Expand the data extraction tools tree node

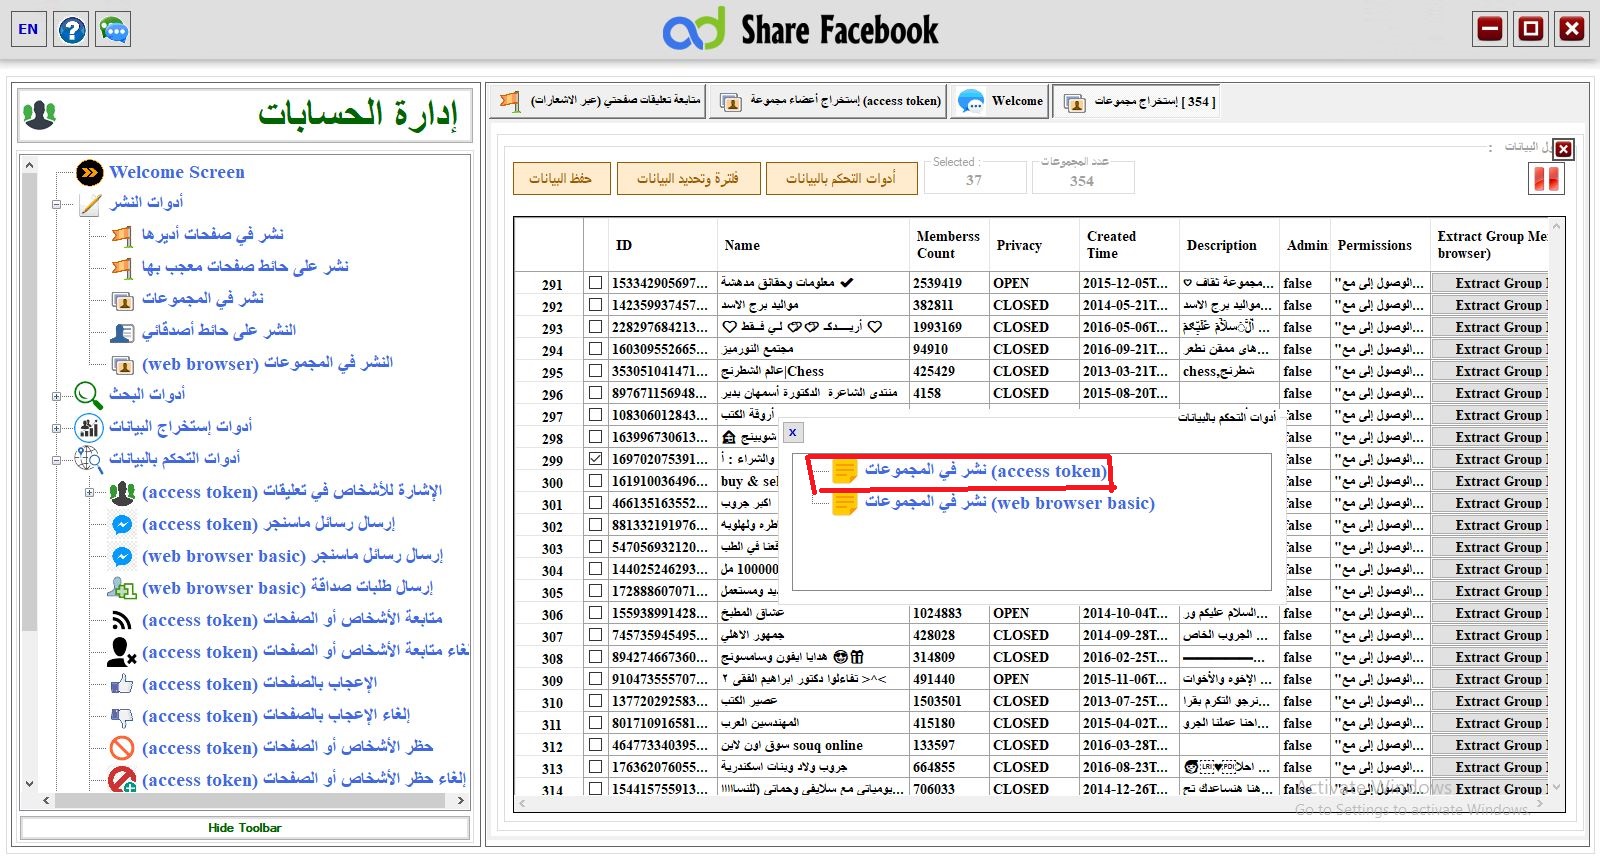[x=57, y=428]
